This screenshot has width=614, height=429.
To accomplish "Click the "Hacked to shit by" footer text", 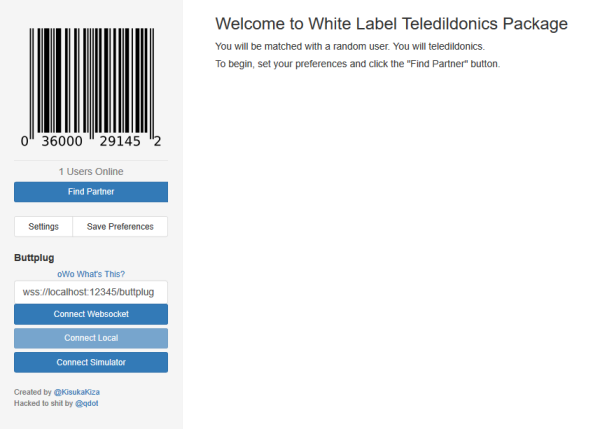I will [43, 403].
